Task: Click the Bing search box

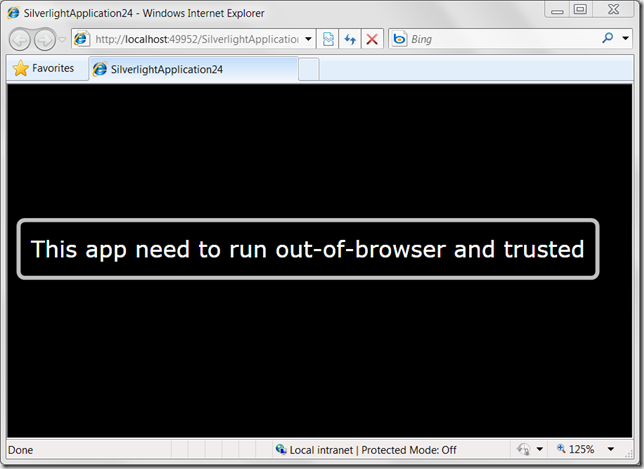Action: pyautogui.click(x=503, y=39)
